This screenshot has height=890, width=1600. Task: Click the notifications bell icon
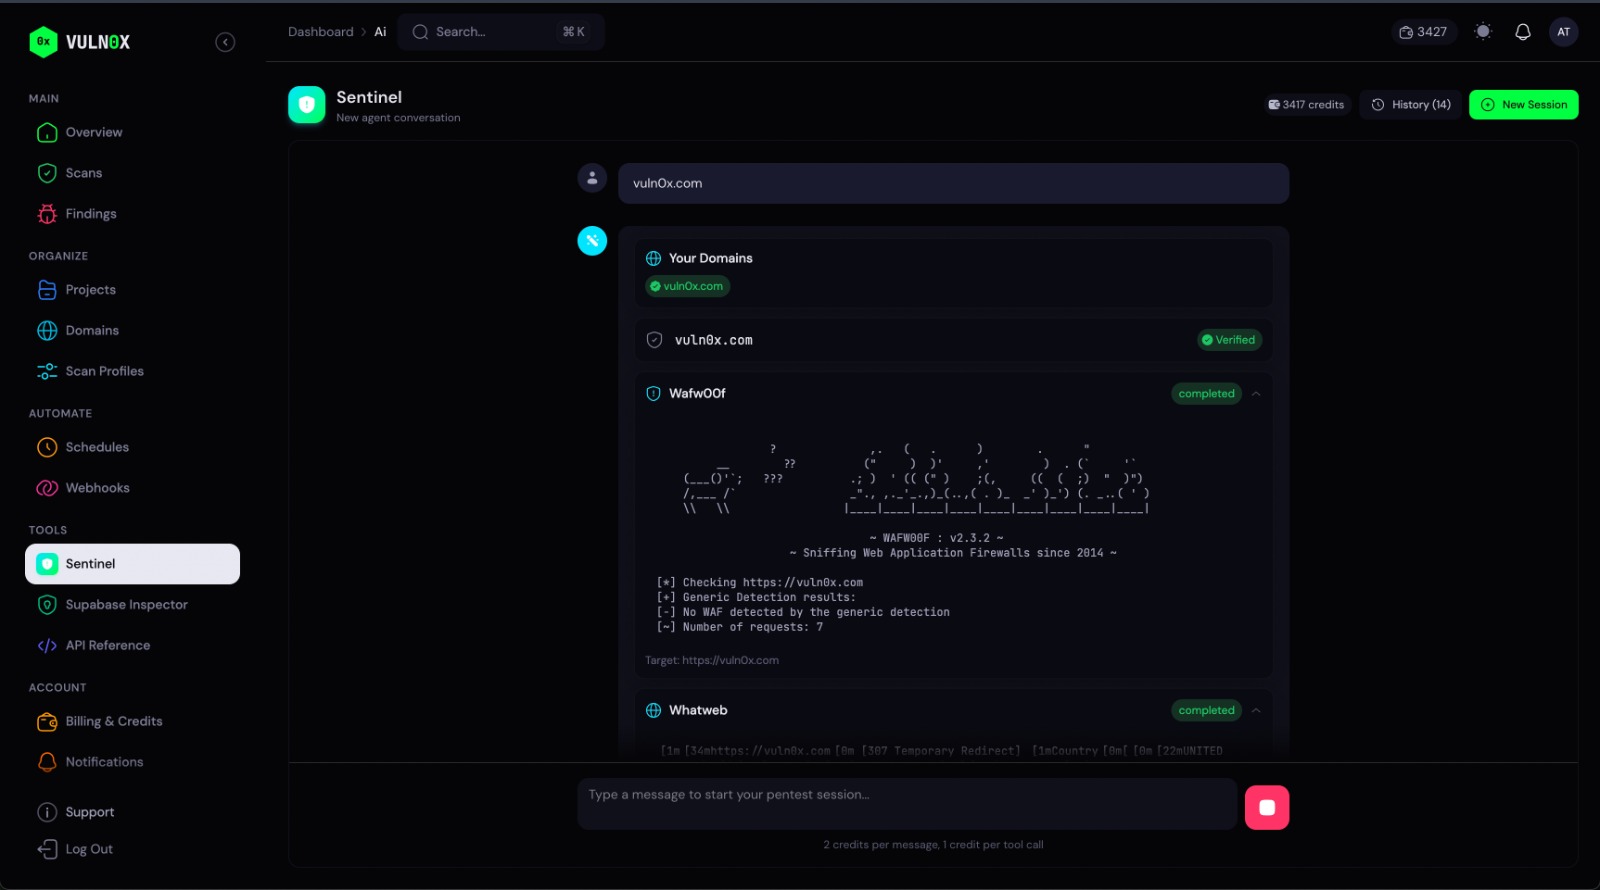(x=1522, y=32)
